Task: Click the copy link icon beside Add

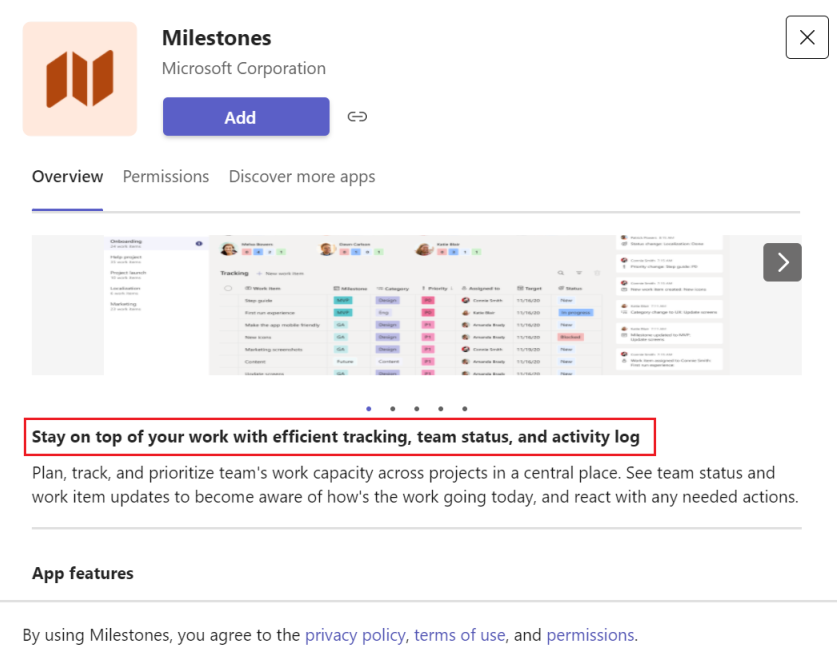Action: point(357,116)
